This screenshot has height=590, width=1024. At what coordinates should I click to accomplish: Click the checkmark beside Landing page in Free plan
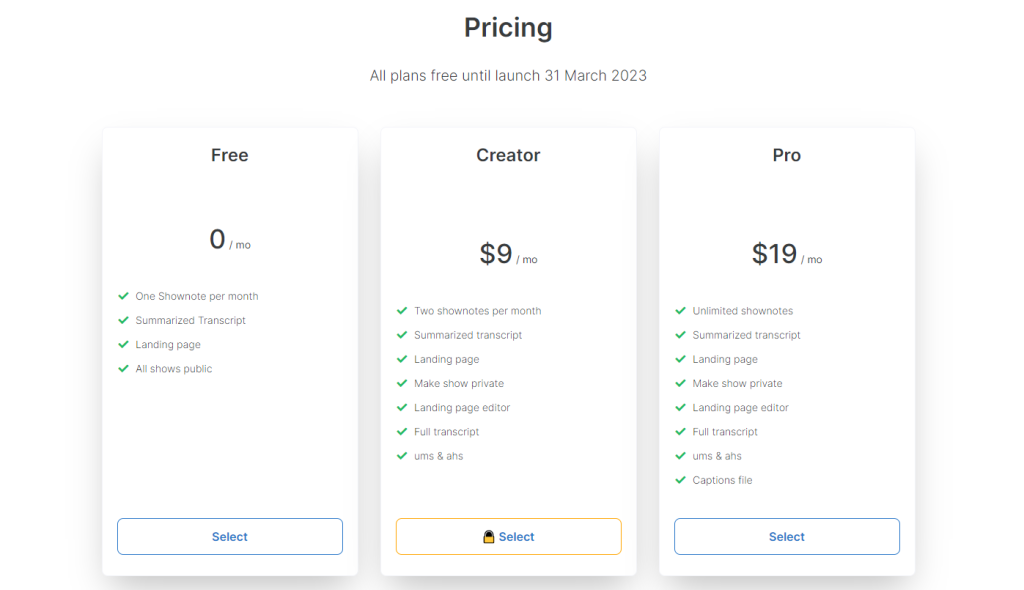click(124, 345)
